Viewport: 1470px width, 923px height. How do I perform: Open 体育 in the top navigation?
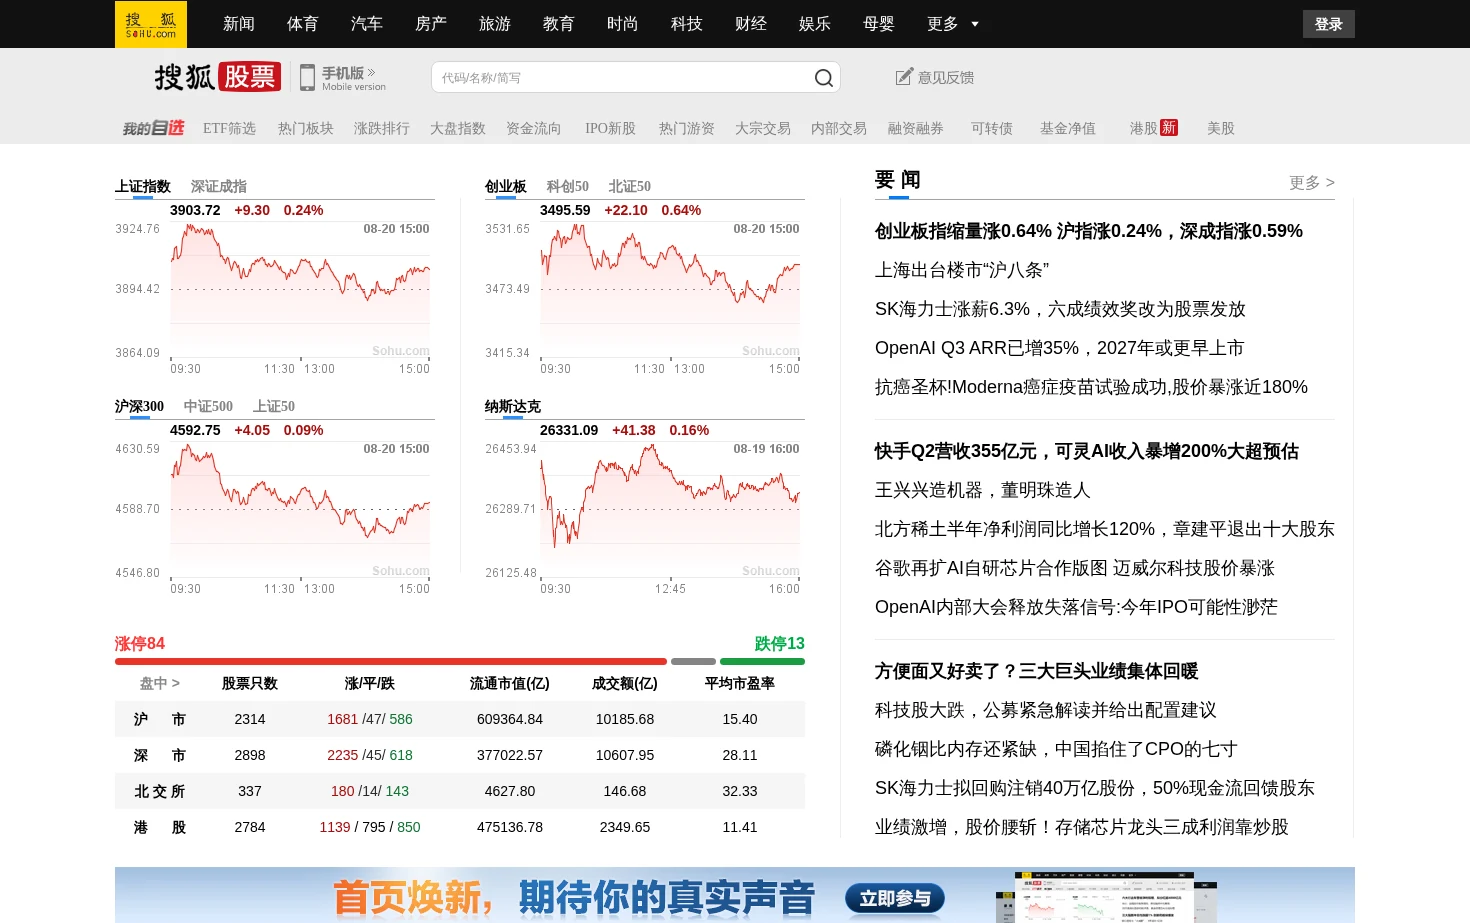coord(303,24)
